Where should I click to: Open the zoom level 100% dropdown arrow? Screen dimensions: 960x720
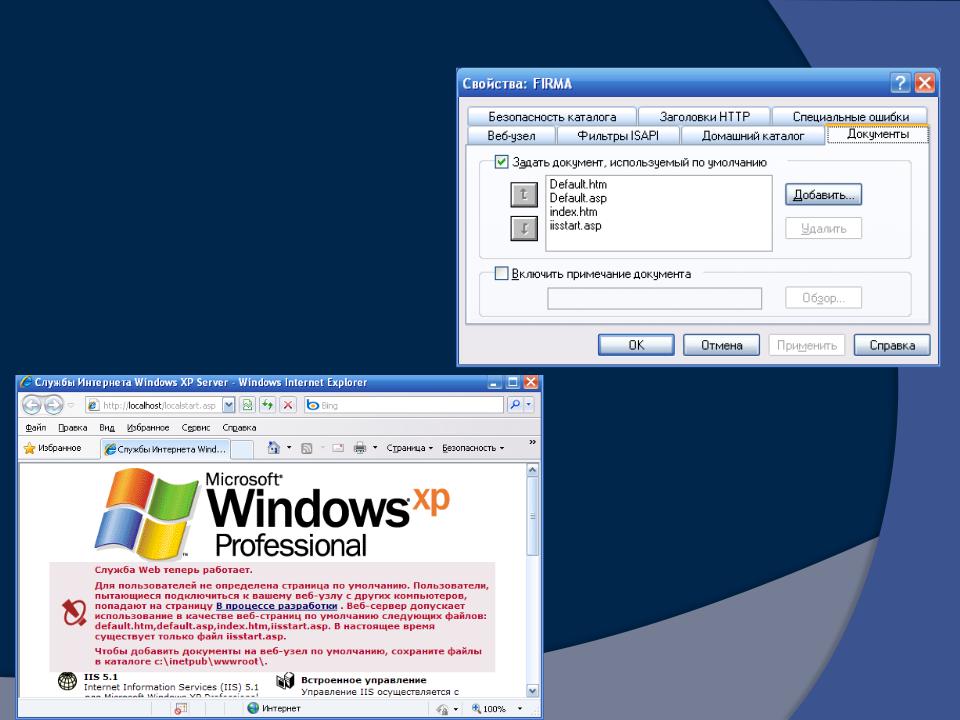point(520,708)
